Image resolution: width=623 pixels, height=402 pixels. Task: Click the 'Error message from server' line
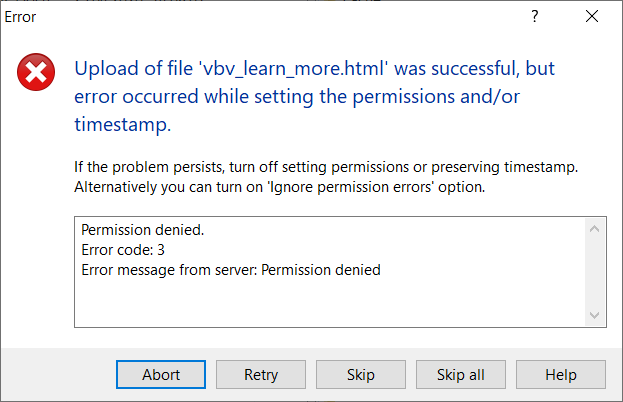(x=231, y=270)
